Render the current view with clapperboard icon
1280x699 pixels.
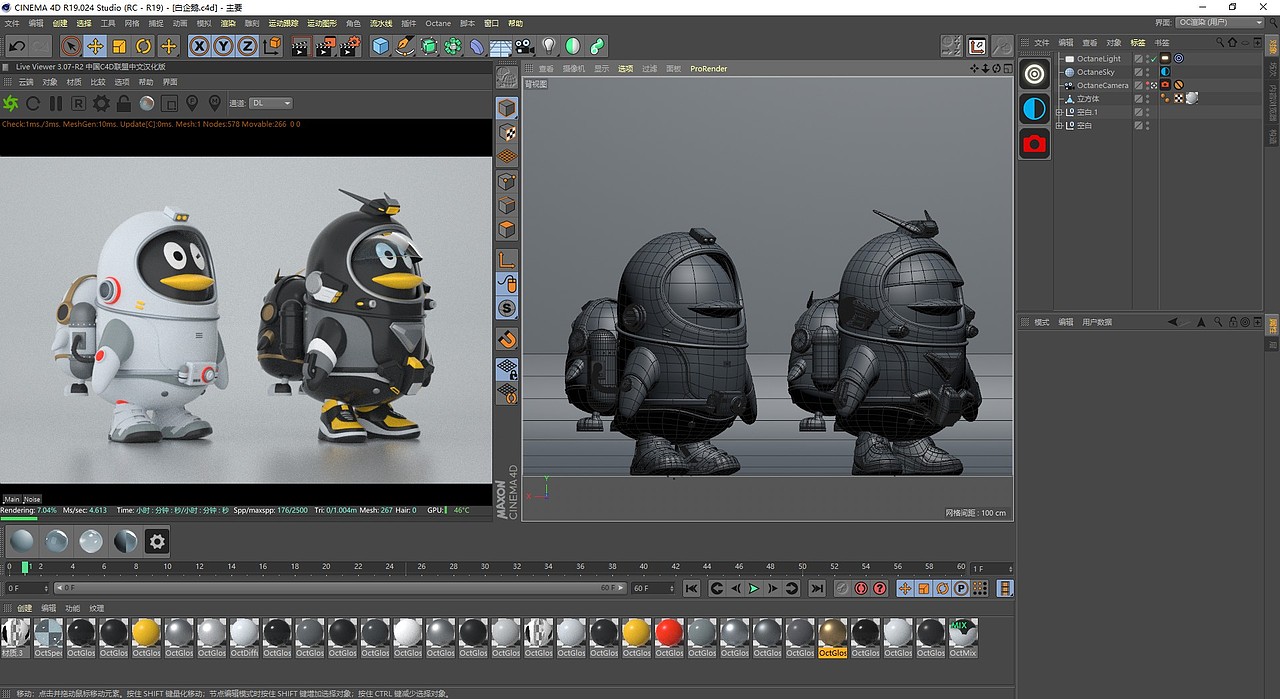300,45
